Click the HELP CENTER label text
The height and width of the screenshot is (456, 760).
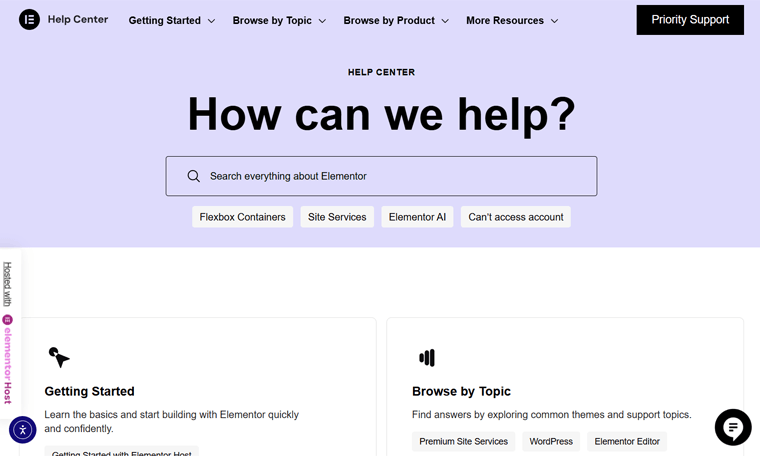[381, 72]
